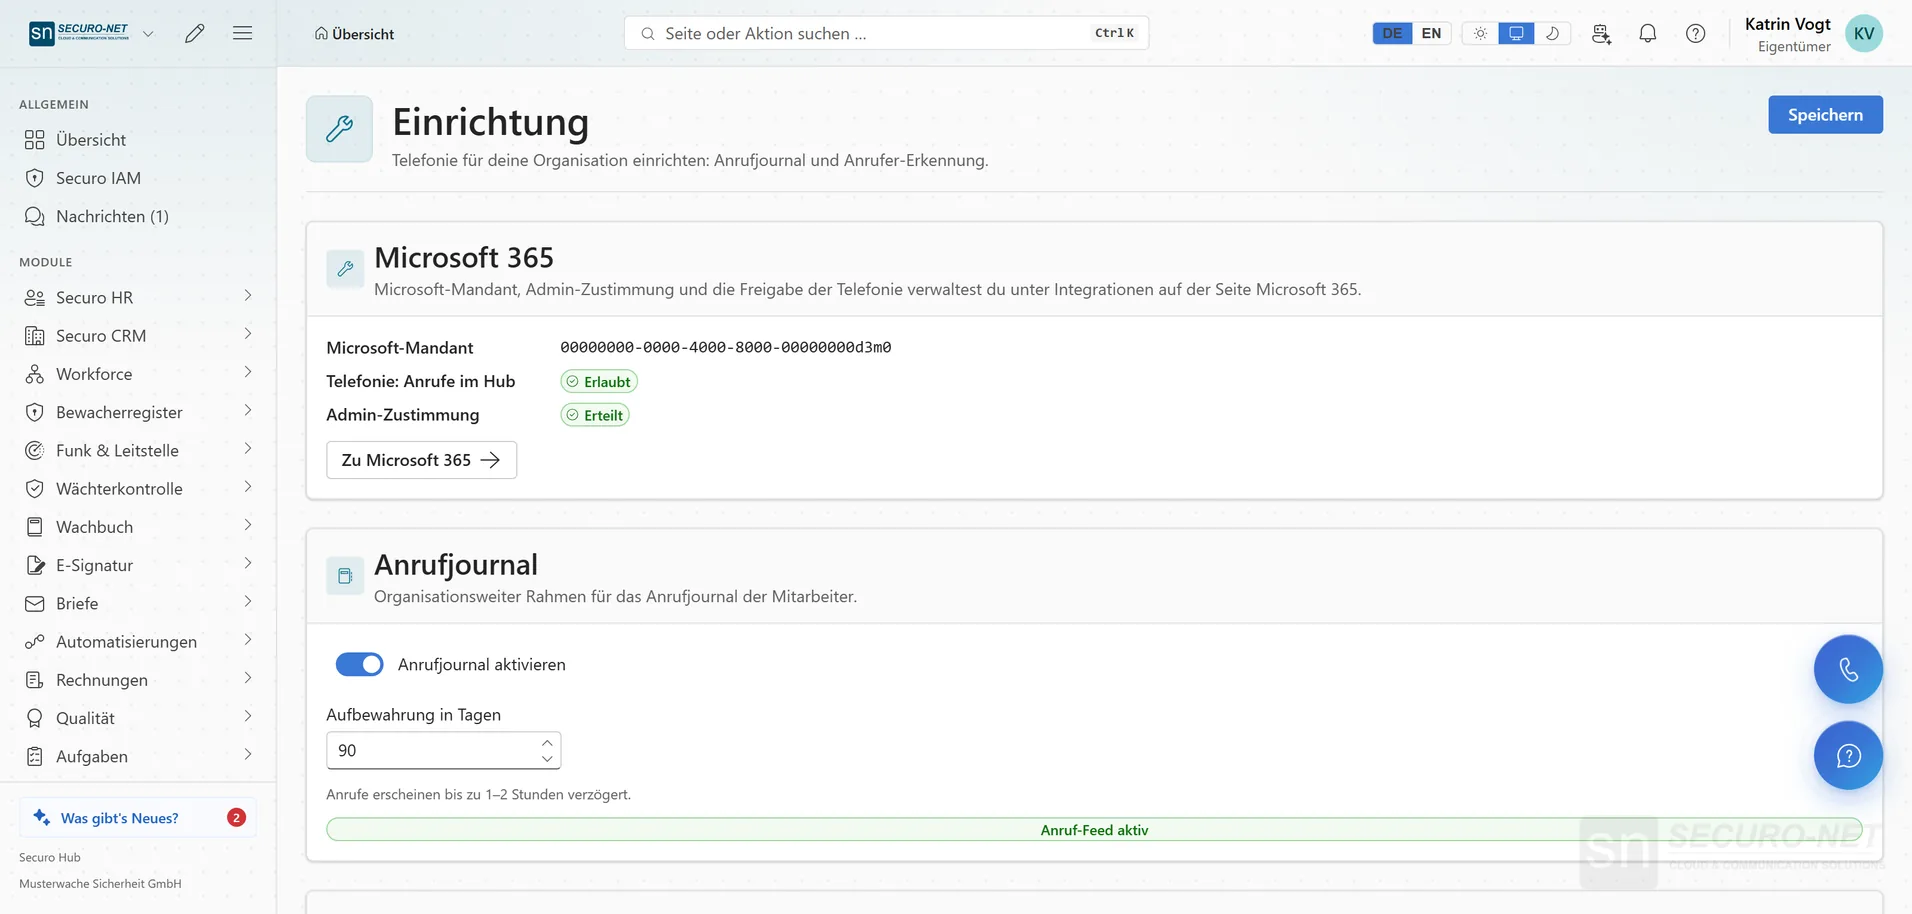This screenshot has width=1912, height=914.
Task: Open the organisation switcher chevron beside logo
Action: 148,33
